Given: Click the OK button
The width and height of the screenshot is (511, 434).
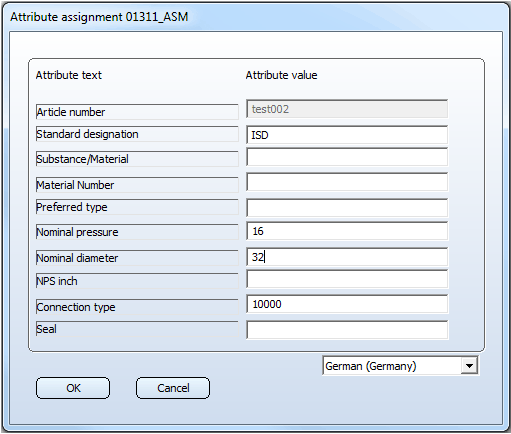Looking at the screenshot, I should point(73,388).
